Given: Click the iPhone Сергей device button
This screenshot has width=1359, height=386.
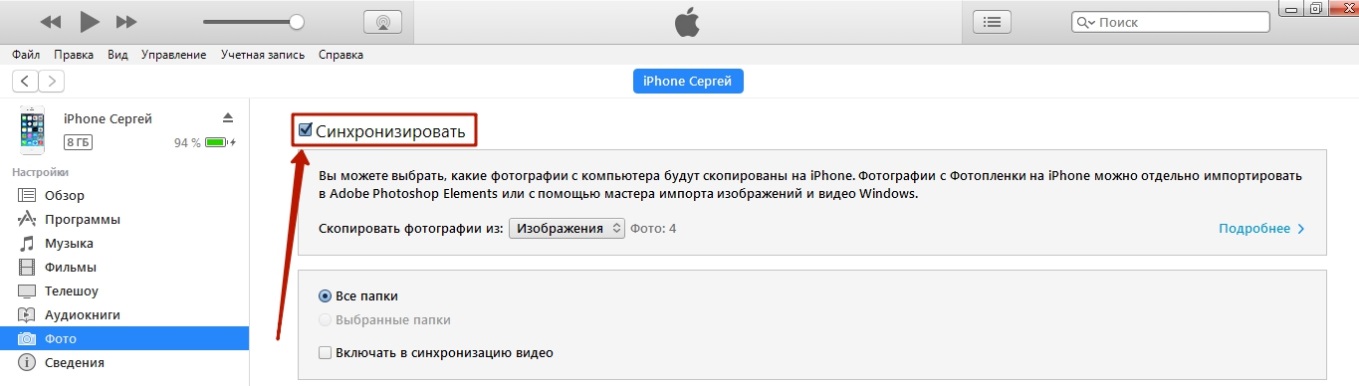Looking at the screenshot, I should (x=688, y=81).
